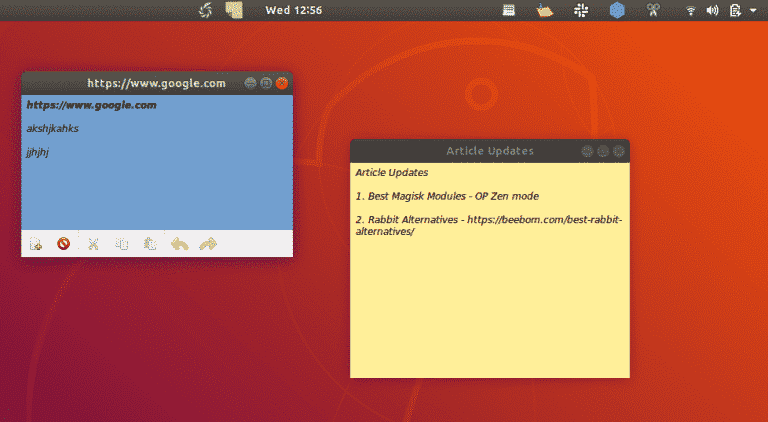Expand the system menu dropdown arrow

(753, 10)
